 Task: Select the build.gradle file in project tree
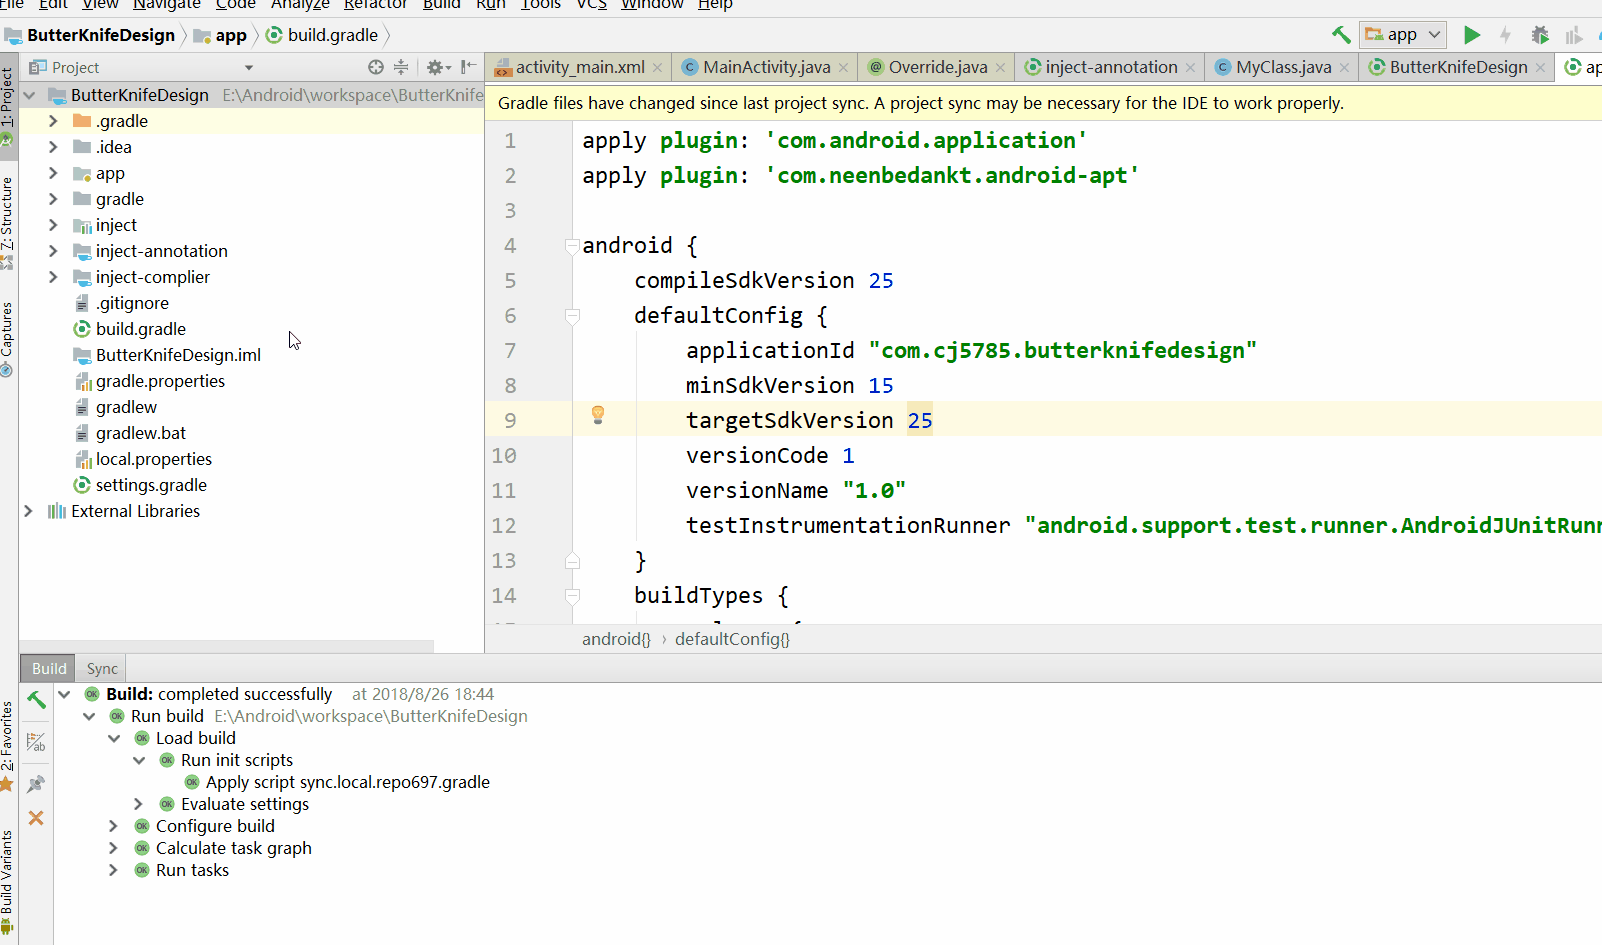click(x=140, y=329)
